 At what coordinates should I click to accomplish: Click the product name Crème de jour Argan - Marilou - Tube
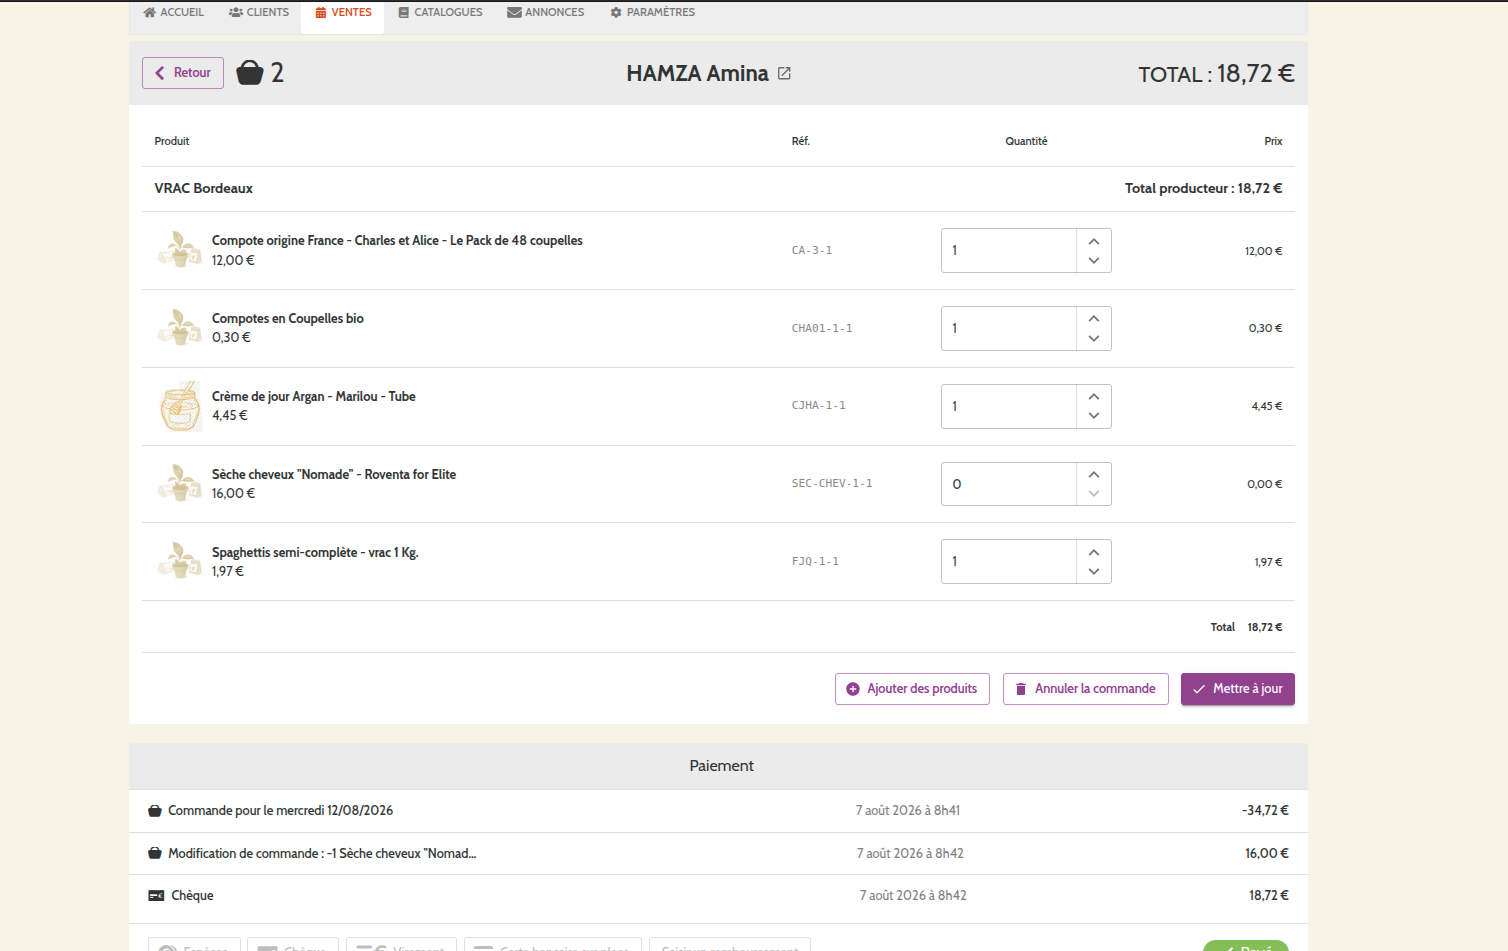[314, 396]
